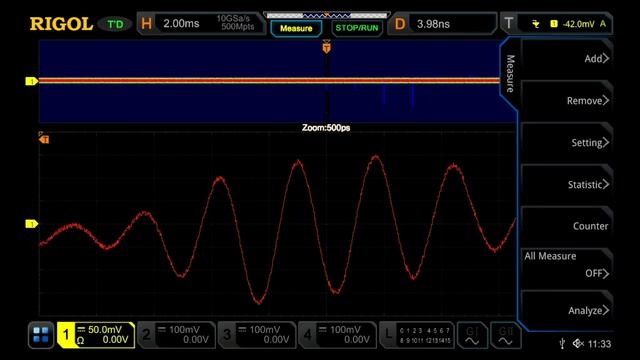Toggle the beeper sound icon

coord(578,344)
